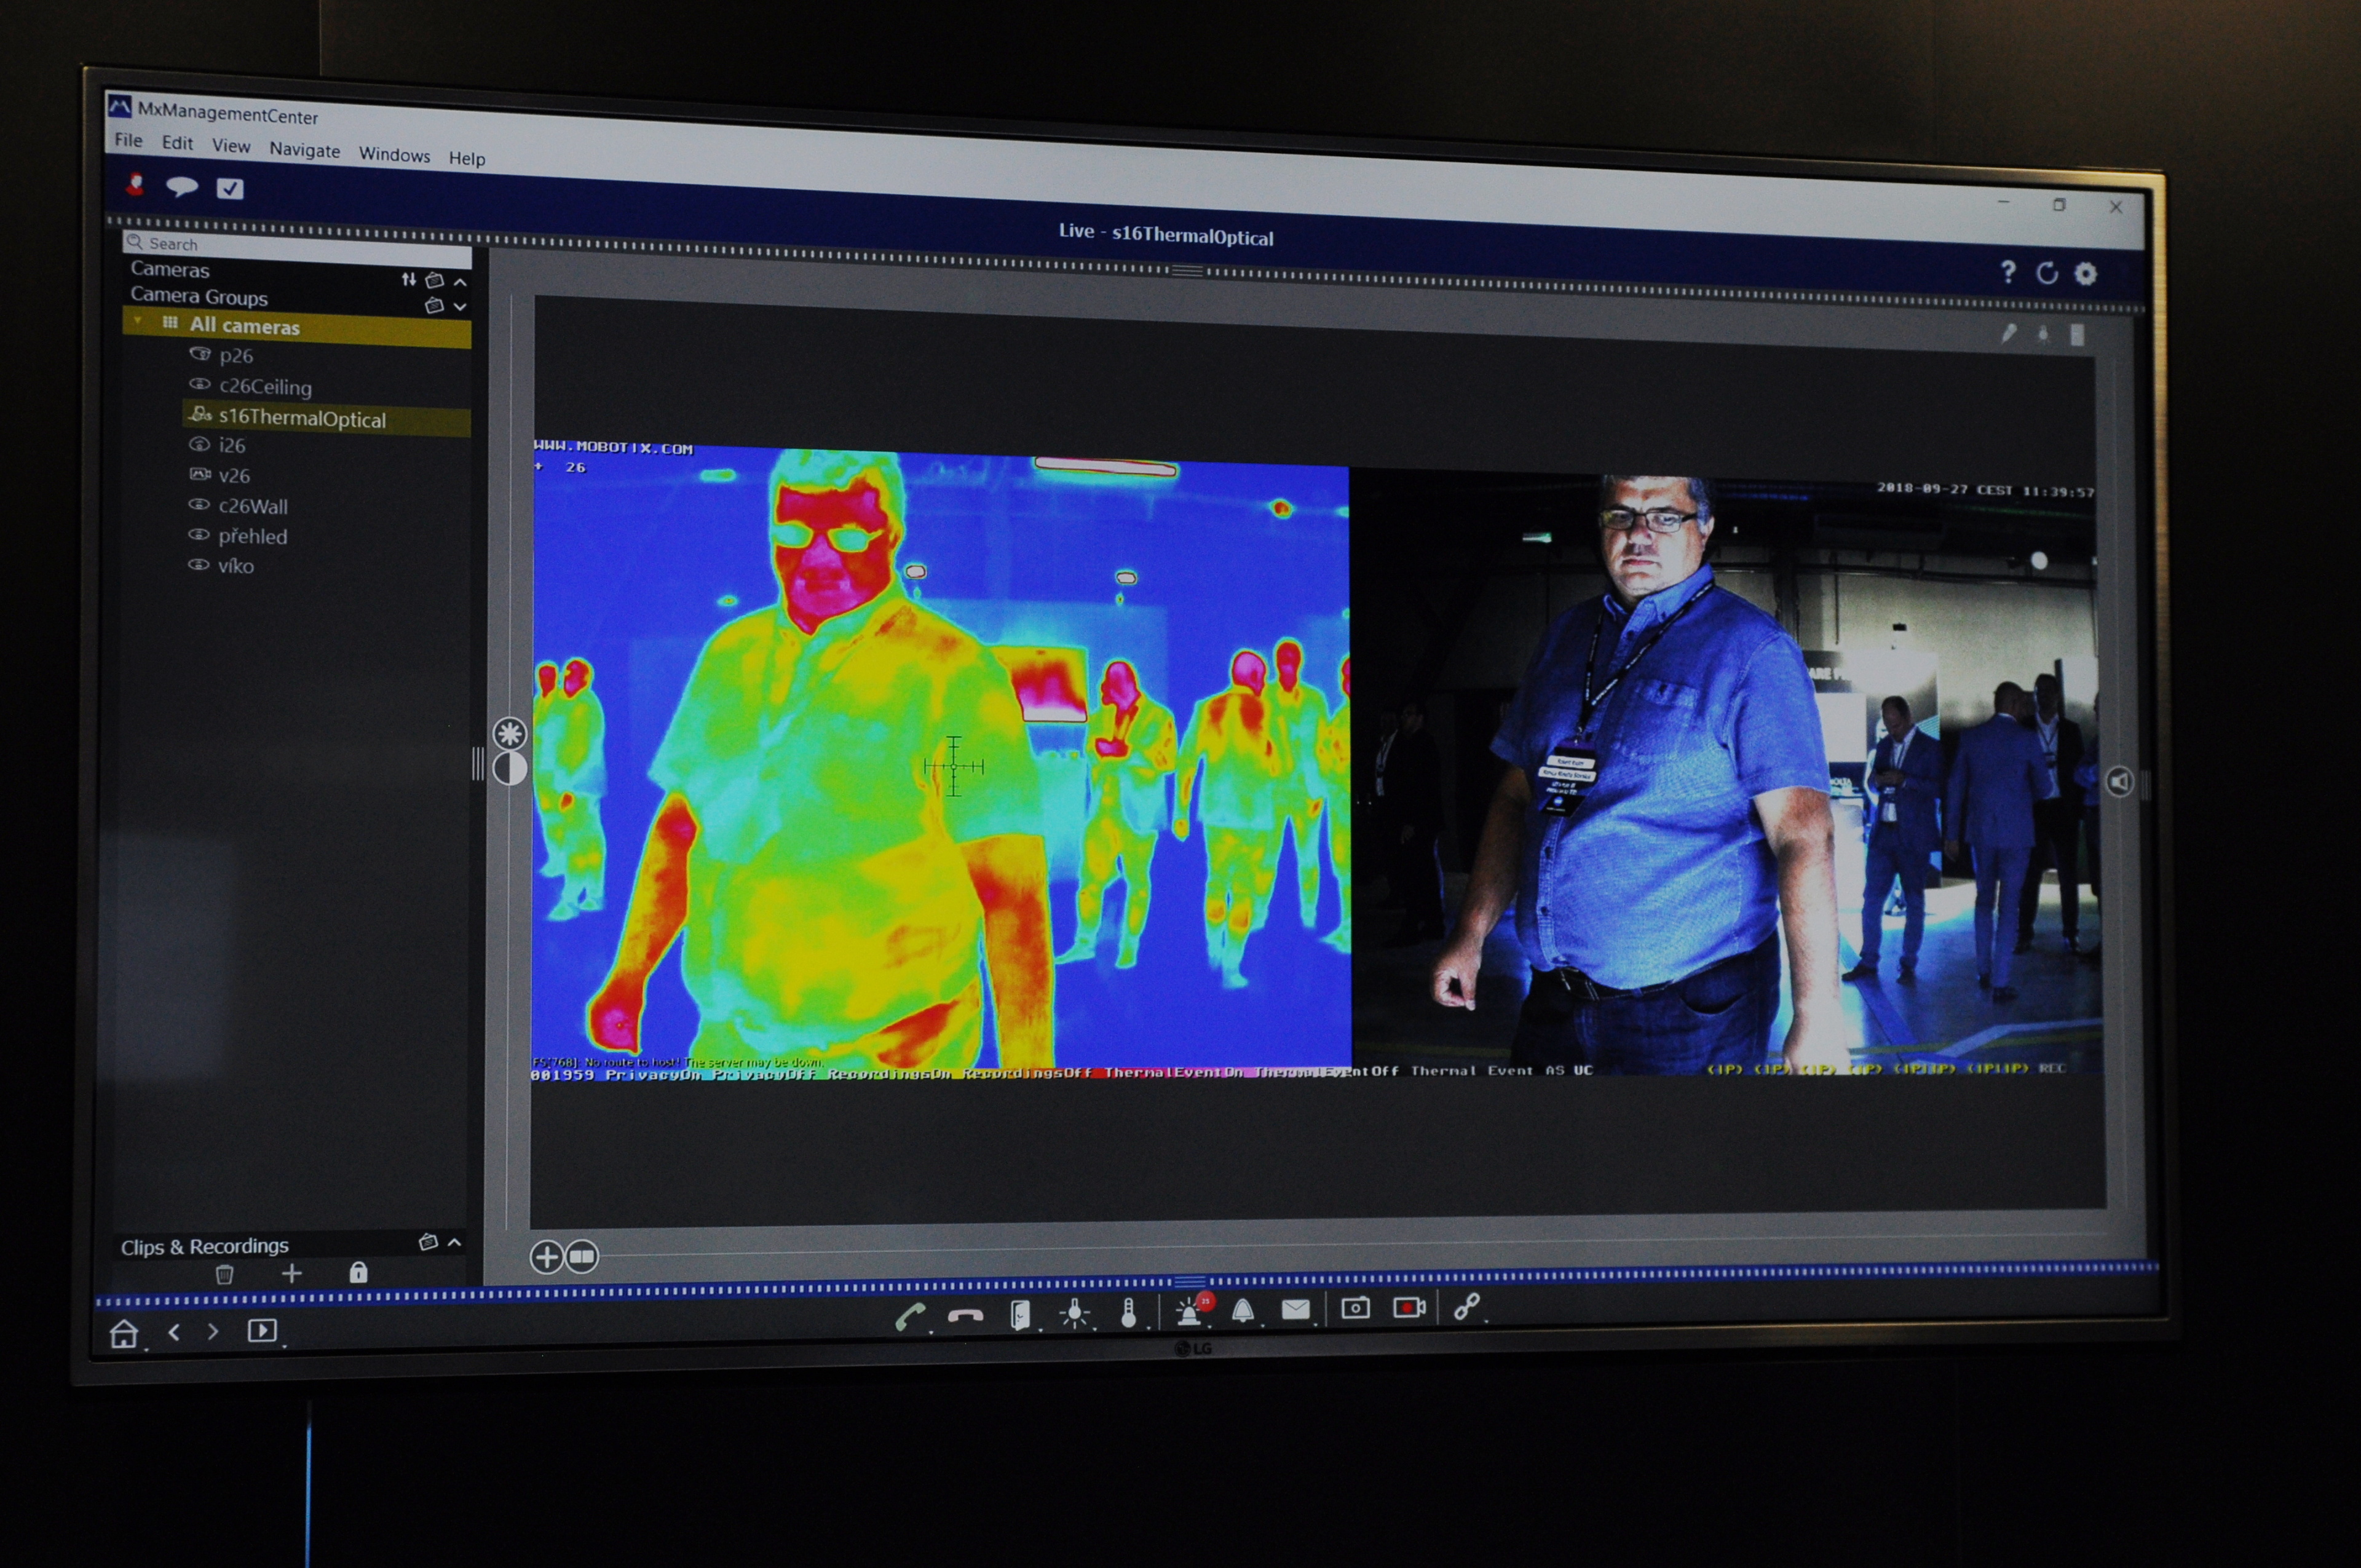Expand the Clips & Recordings panel chevron
The image size is (2361, 1568).
pyautogui.click(x=455, y=1242)
